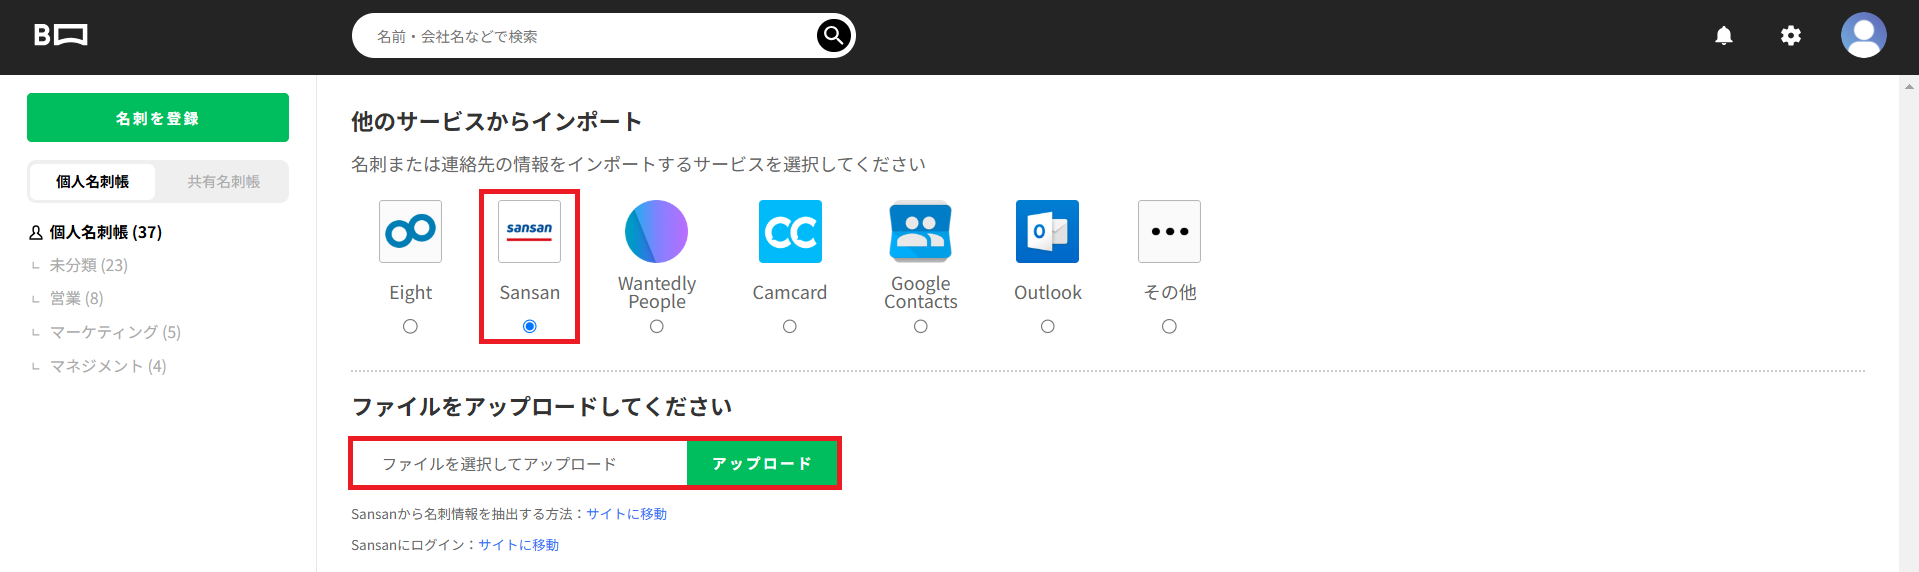Open 個人名刺帳 (37) in the sidebar
The image size is (1919, 572).
coord(106,232)
